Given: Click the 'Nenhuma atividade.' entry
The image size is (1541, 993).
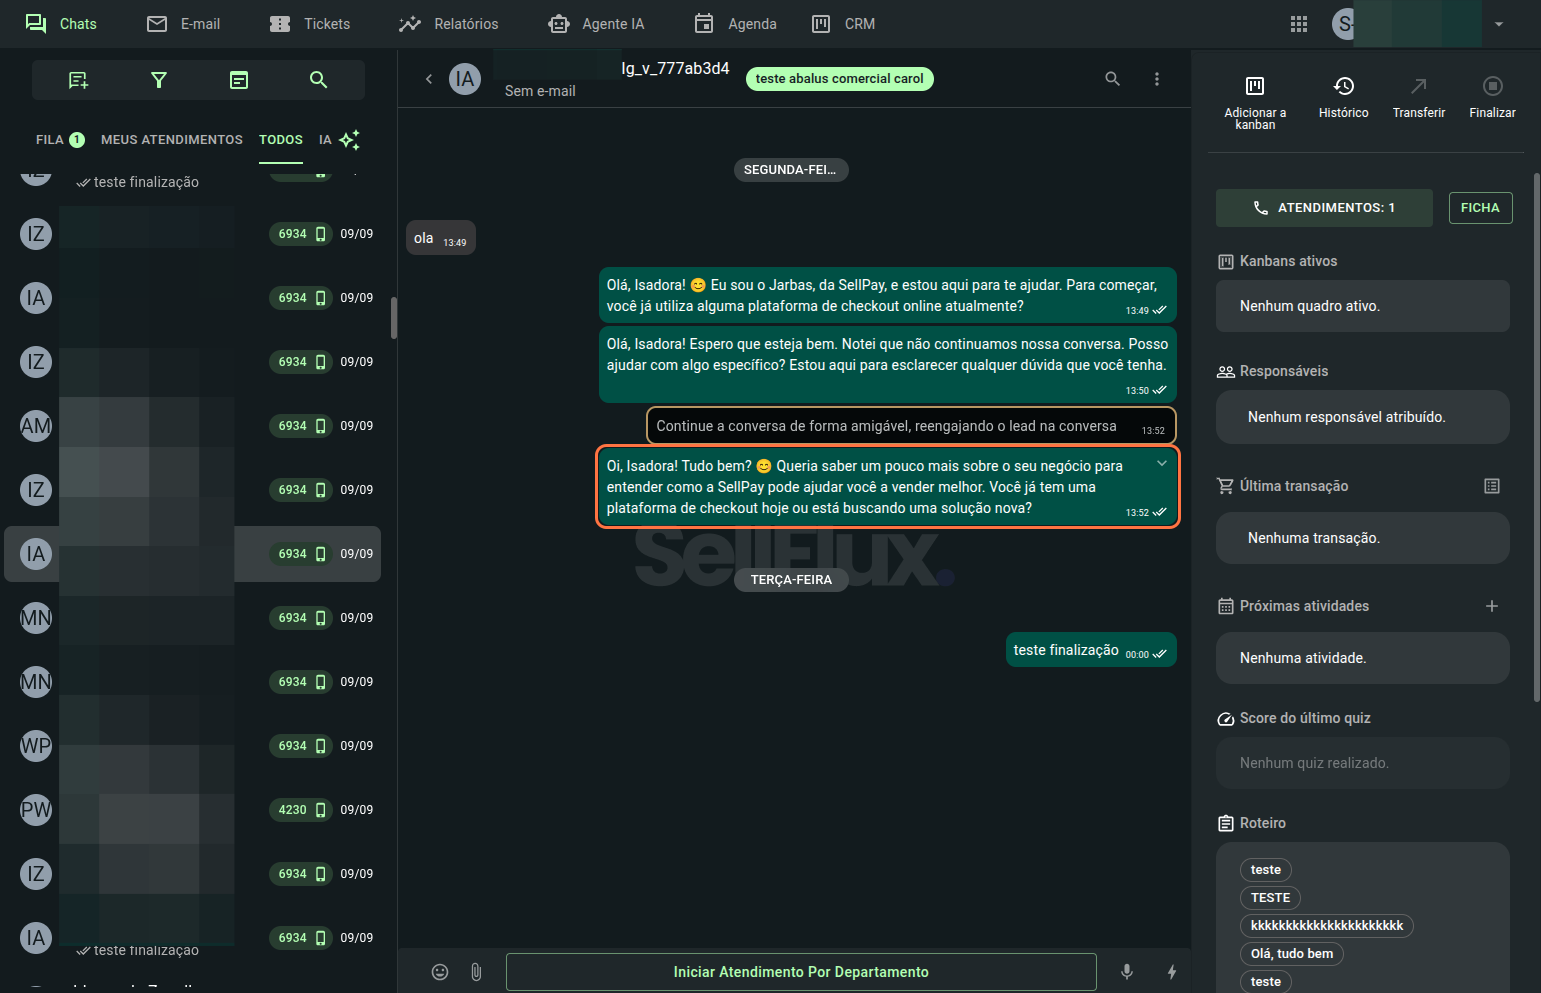Looking at the screenshot, I should [1363, 658].
